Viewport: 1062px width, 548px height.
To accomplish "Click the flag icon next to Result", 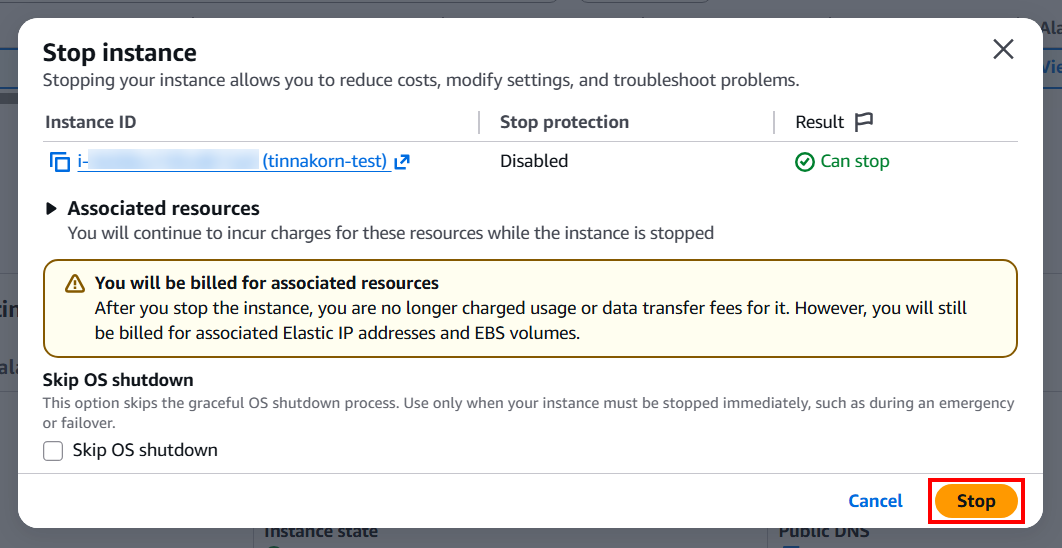I will click(x=864, y=122).
